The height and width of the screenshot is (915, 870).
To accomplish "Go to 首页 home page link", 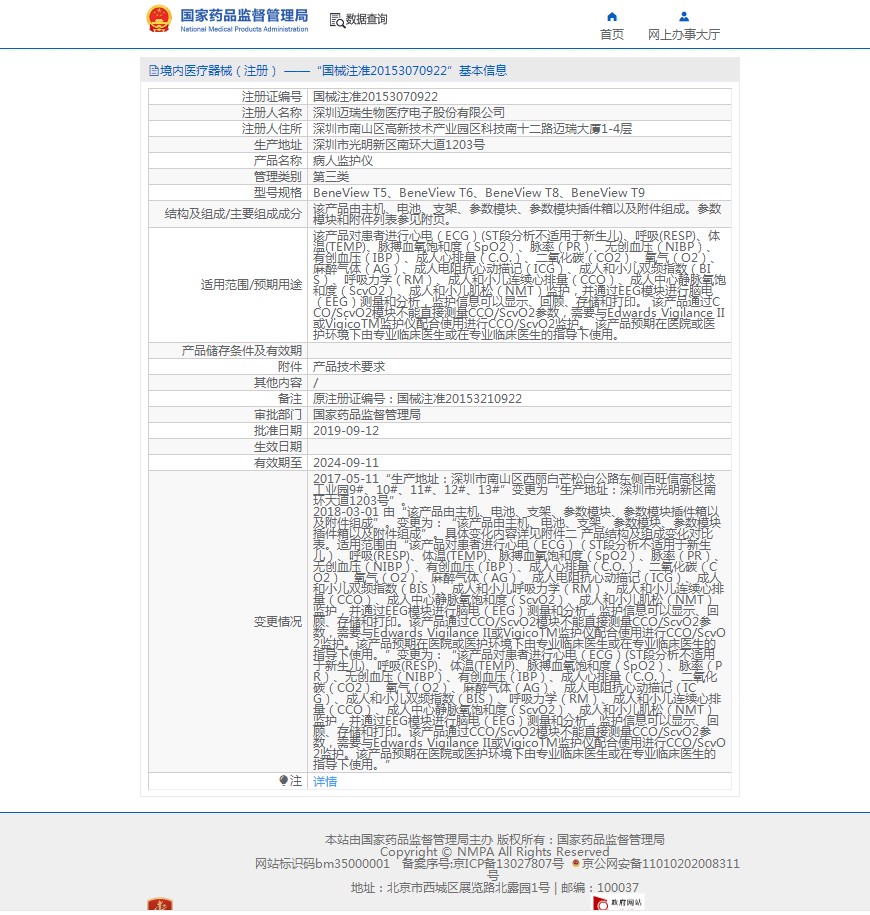I will click(x=612, y=34).
